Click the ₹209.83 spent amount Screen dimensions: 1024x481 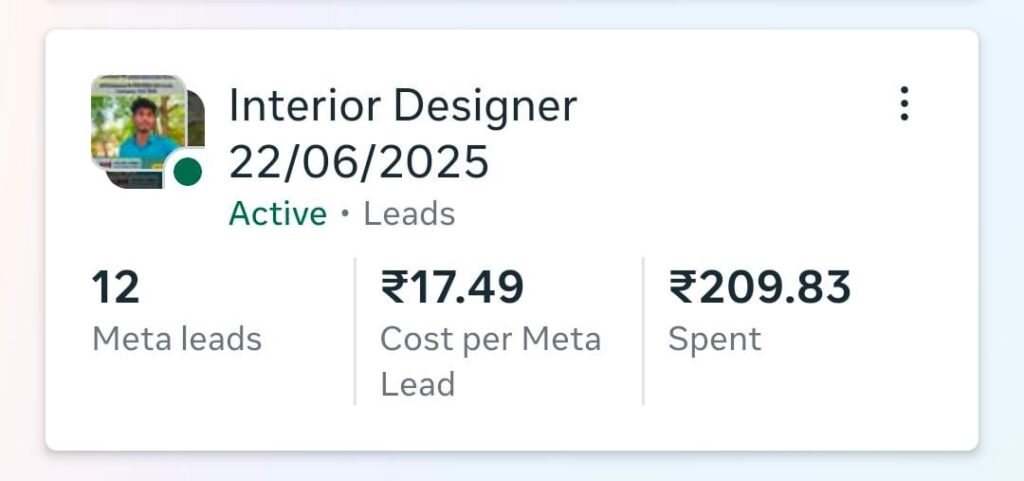[760, 289]
